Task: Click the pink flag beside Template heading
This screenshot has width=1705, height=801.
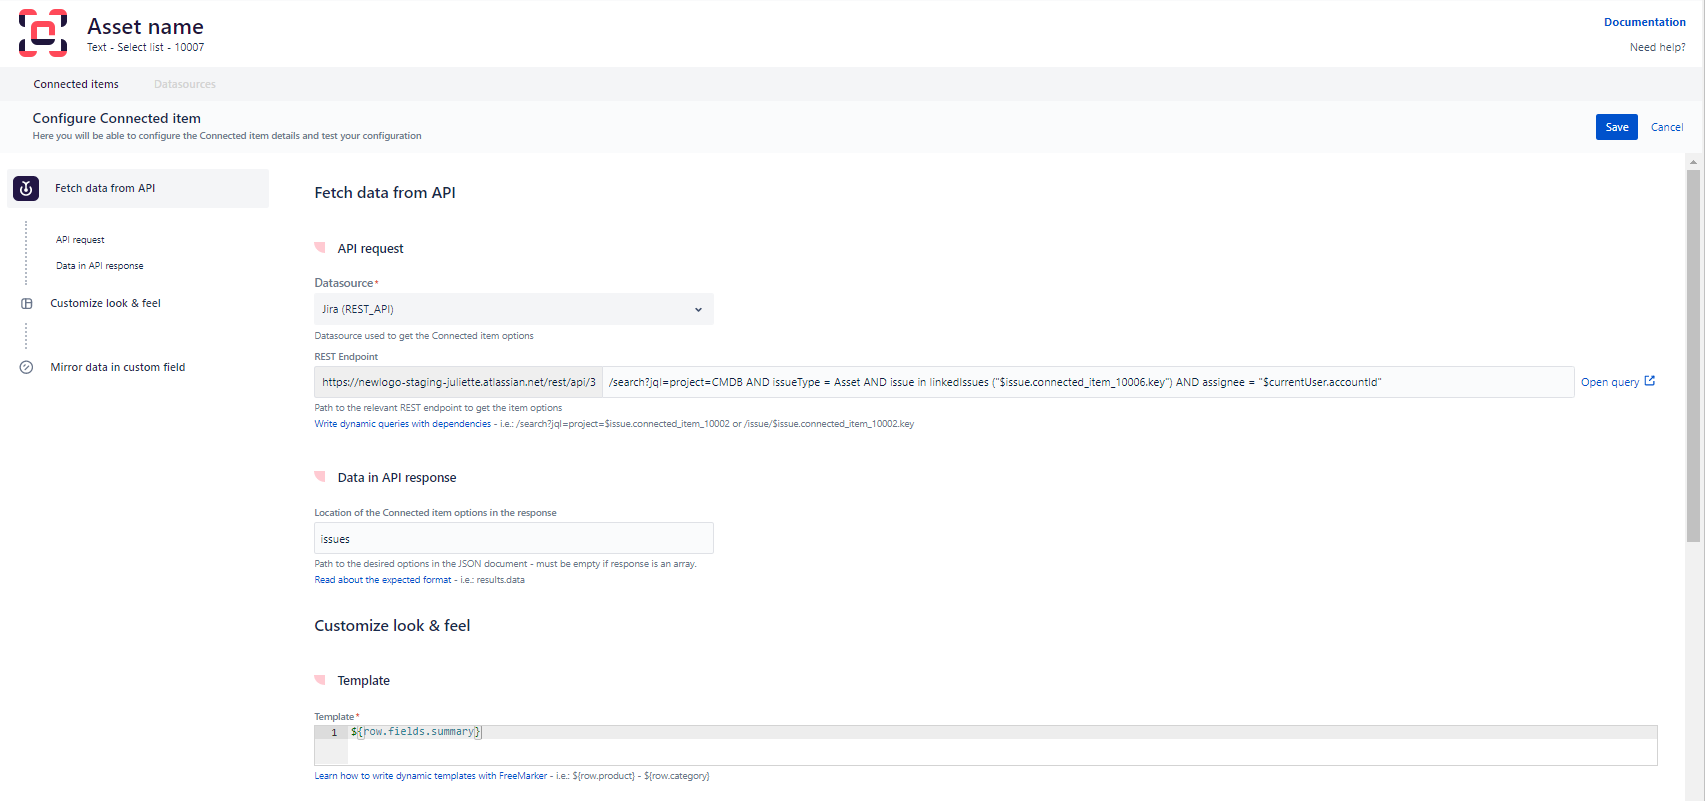Action: coord(320,679)
